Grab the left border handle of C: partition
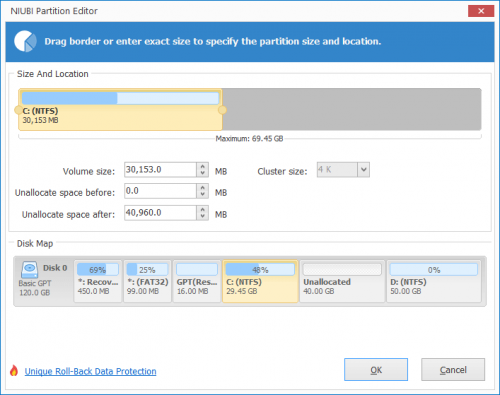Screen dimensions: 500x395 (x=18, y=110)
